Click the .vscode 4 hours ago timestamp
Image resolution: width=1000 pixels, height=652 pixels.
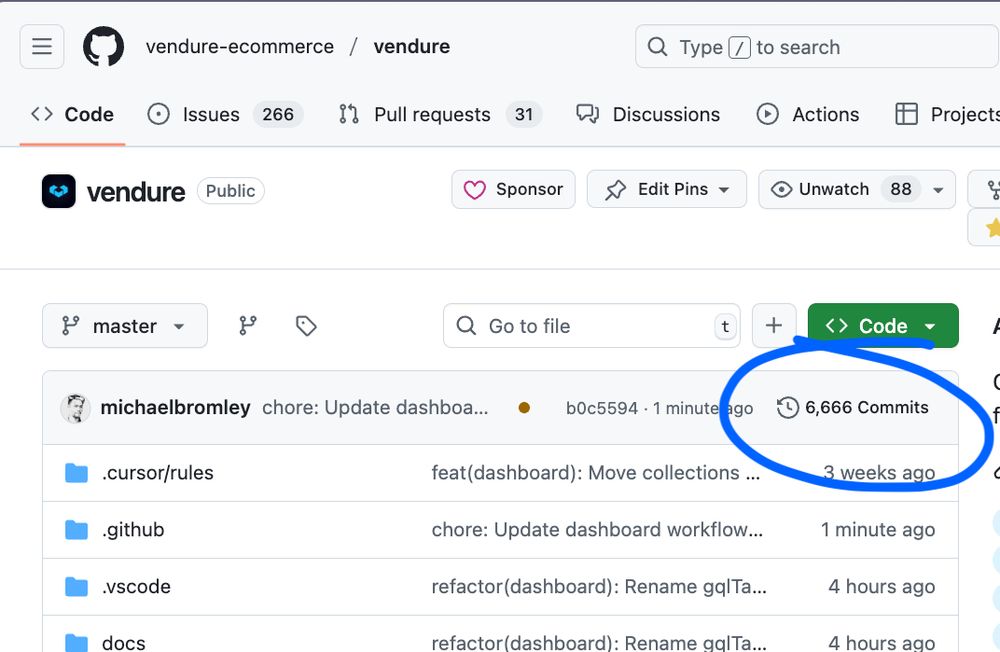click(881, 586)
